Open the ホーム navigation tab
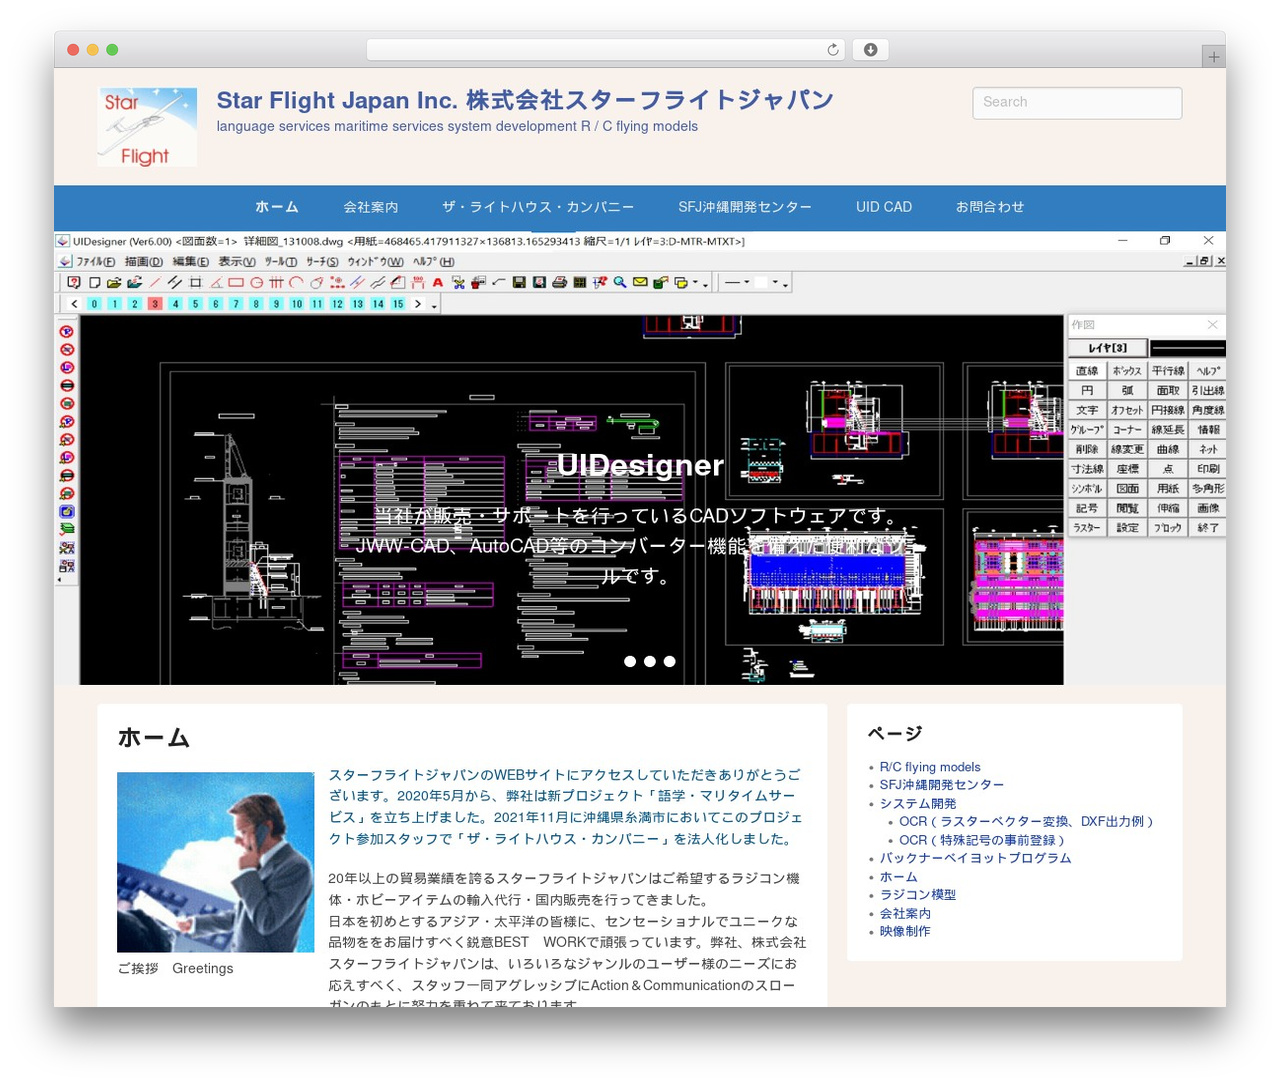The height and width of the screenshot is (1084, 1280). coord(277,207)
